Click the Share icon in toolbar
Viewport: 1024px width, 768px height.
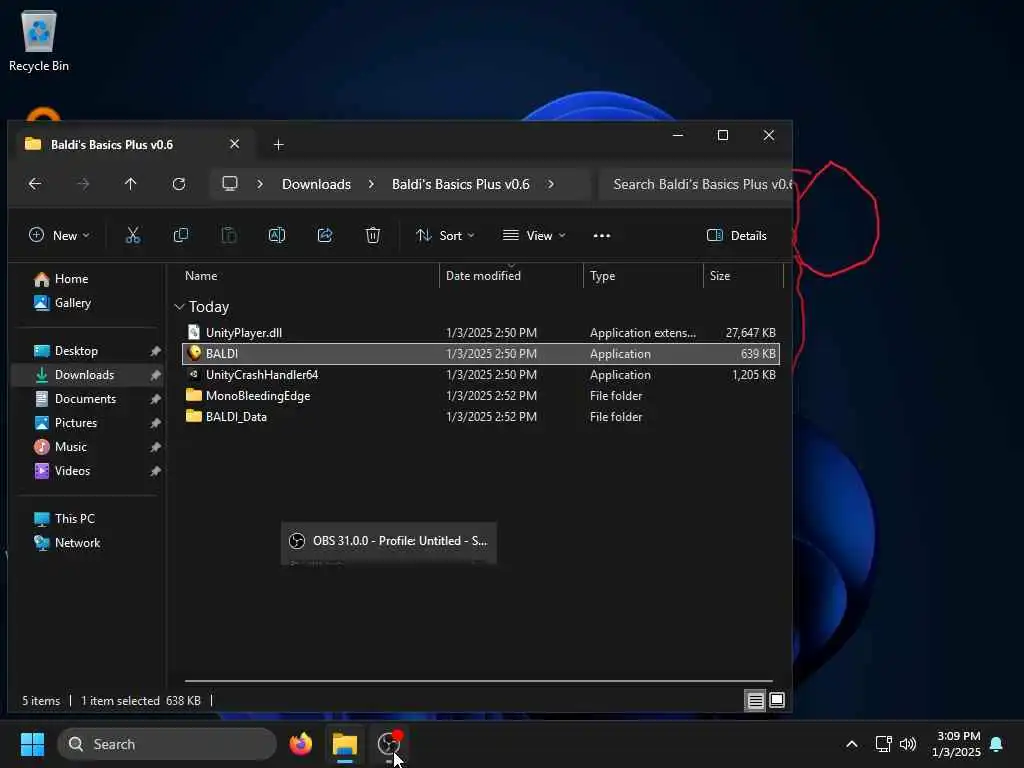pos(325,235)
